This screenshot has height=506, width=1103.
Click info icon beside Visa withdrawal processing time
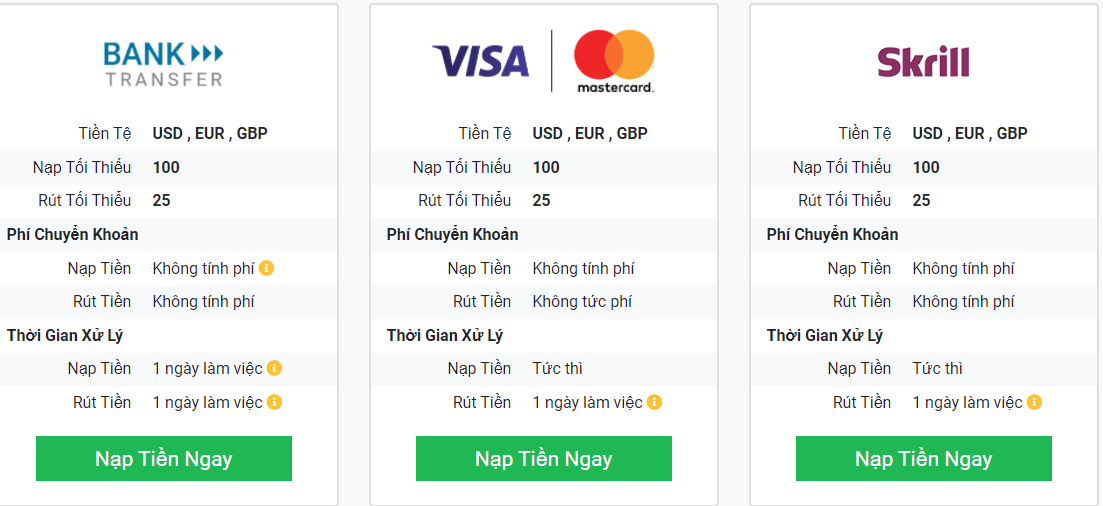coord(654,402)
